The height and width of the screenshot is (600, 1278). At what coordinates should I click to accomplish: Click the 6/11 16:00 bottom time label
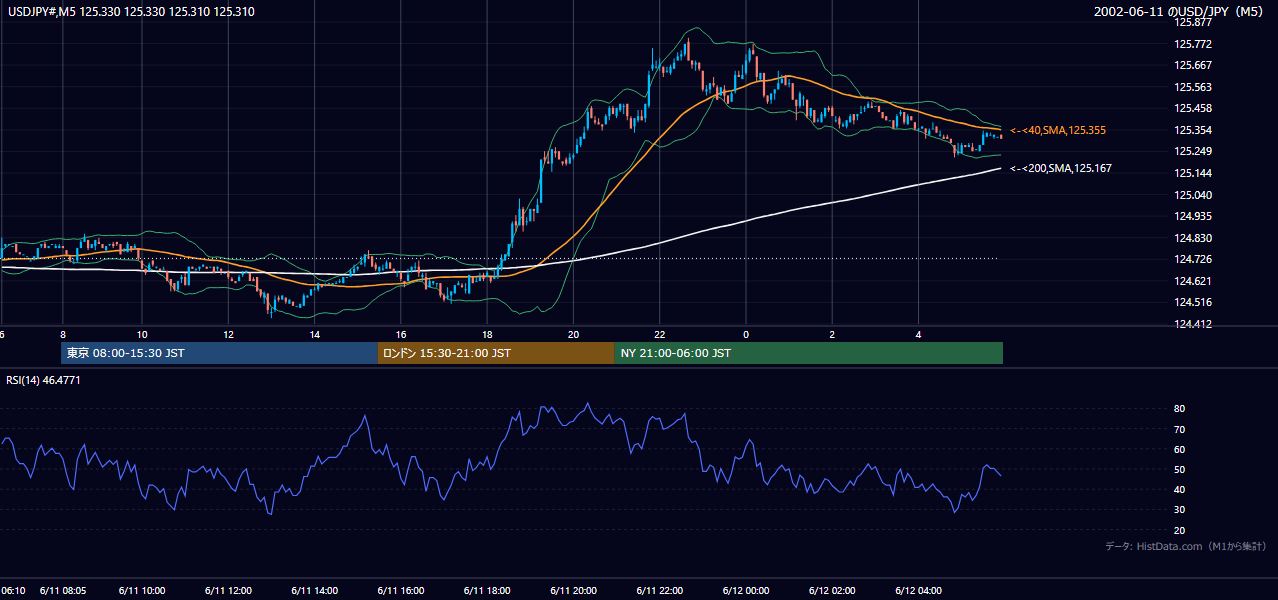click(401, 590)
